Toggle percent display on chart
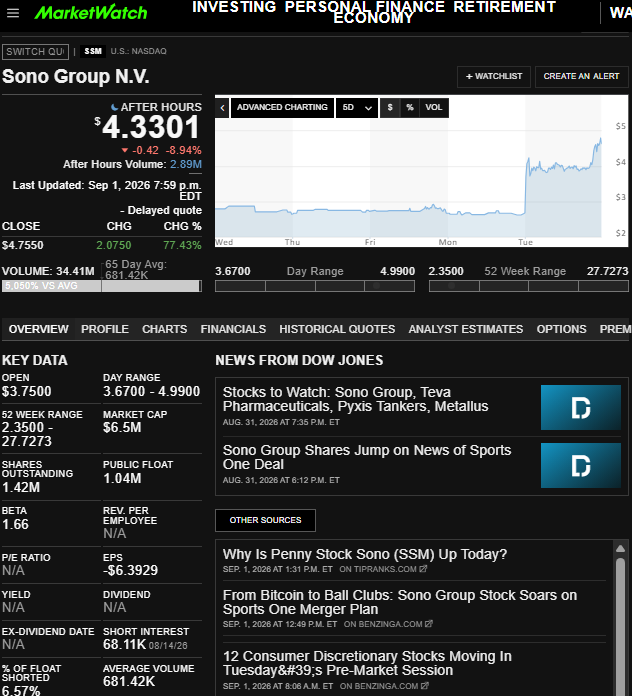The height and width of the screenshot is (696, 632). 410,108
